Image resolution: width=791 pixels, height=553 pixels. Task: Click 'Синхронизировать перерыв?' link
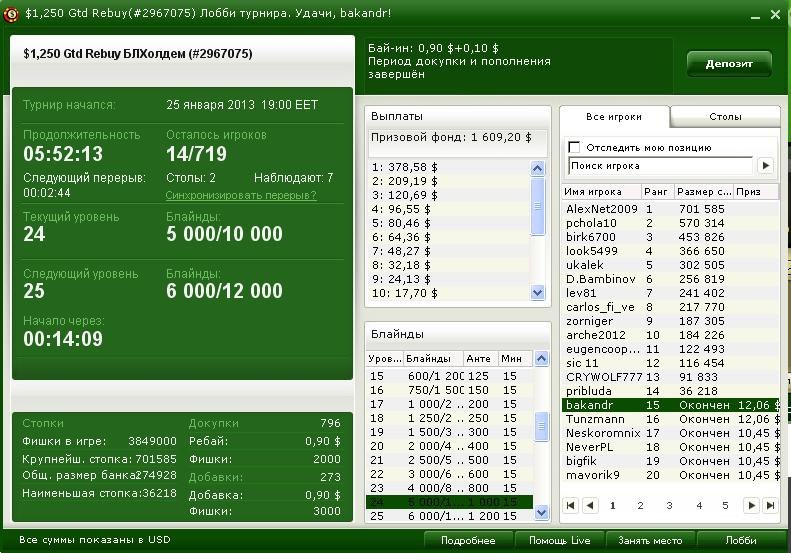241,195
